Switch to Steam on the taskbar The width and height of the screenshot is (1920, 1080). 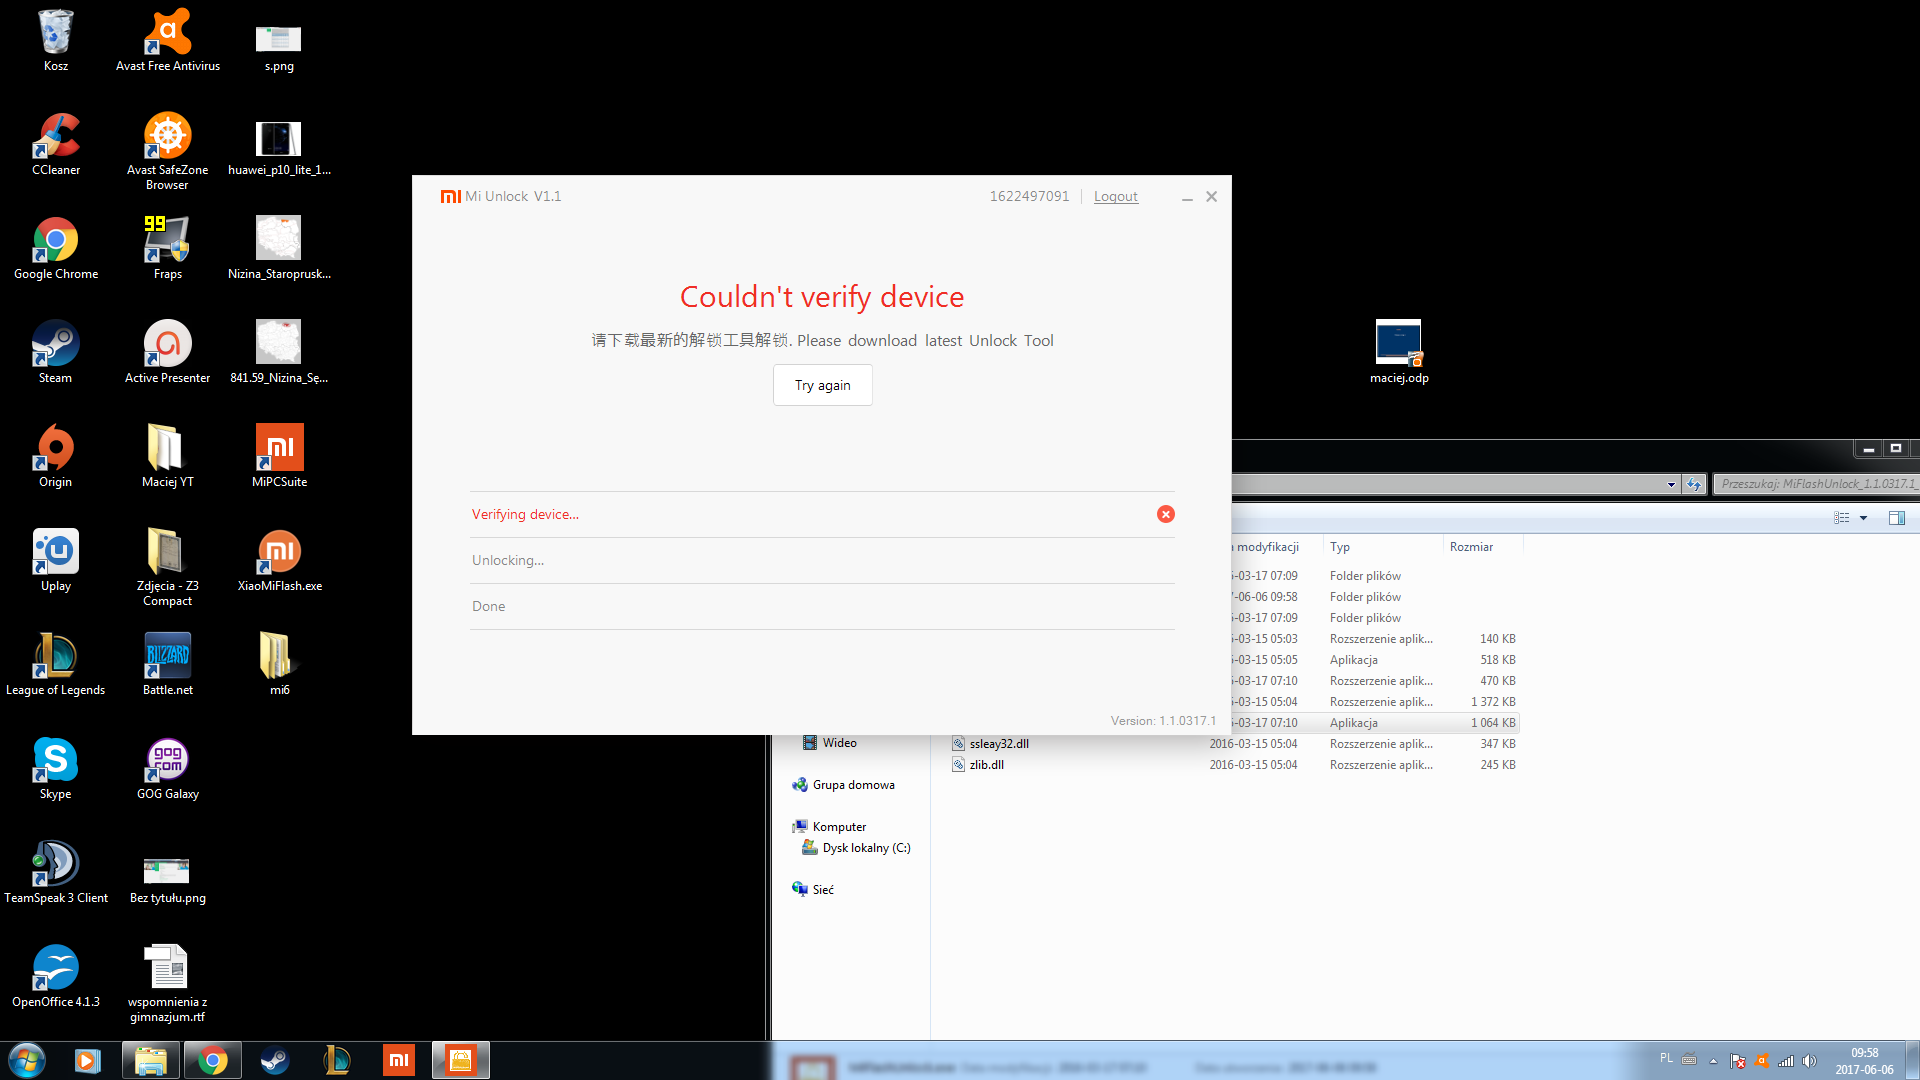click(x=274, y=1060)
